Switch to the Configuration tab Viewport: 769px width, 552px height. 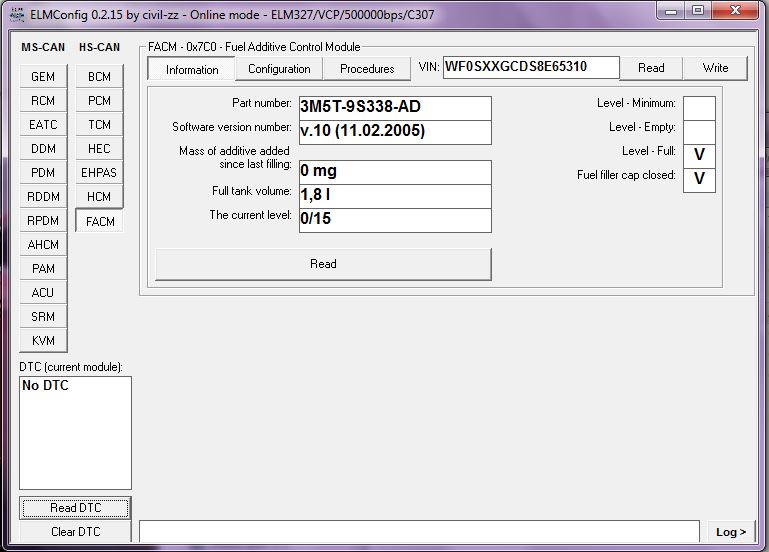(x=279, y=69)
